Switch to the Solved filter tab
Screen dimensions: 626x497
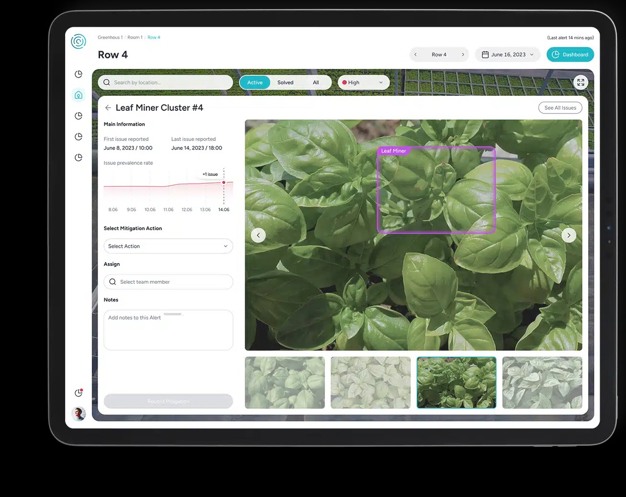285,83
